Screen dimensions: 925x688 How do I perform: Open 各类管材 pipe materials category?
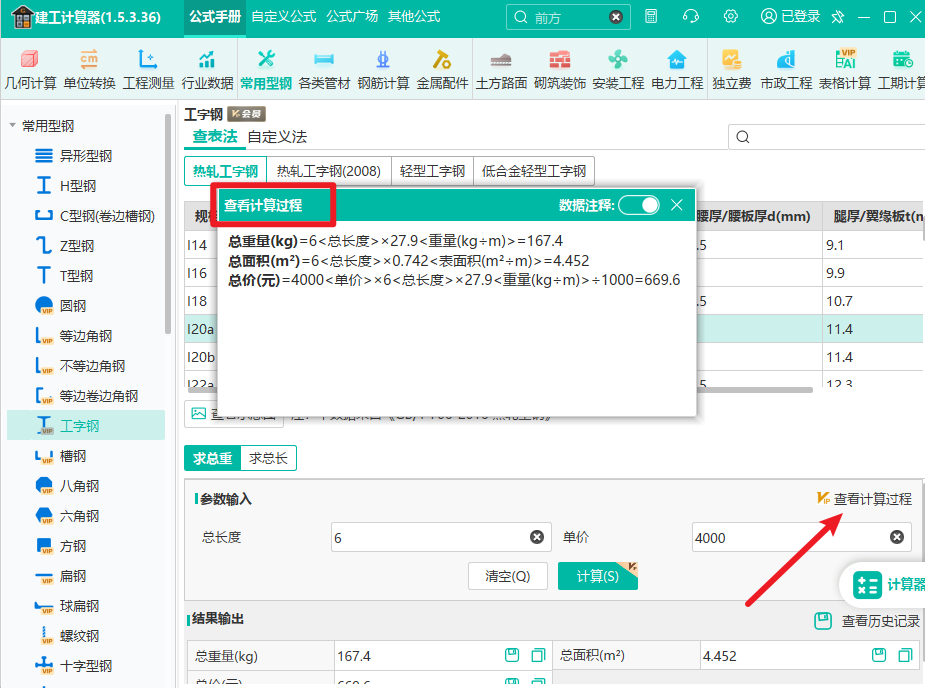click(x=324, y=70)
